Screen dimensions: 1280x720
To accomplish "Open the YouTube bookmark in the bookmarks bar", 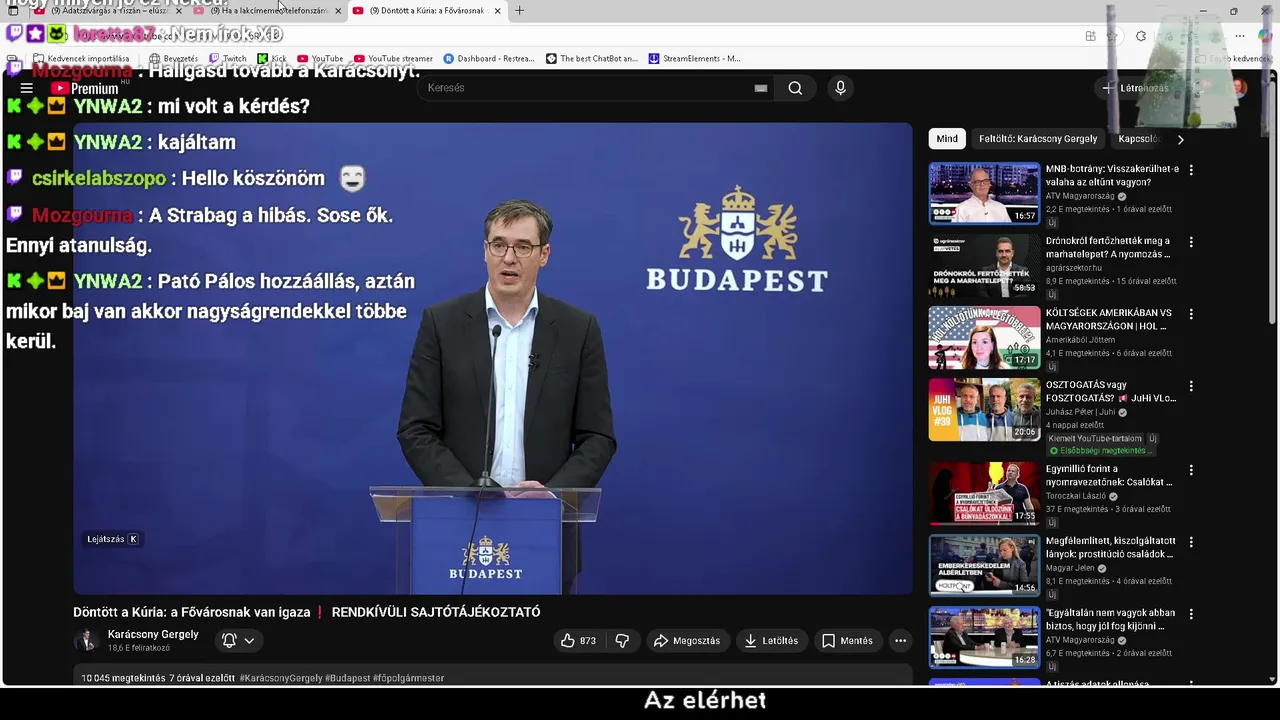I will pos(320,59).
